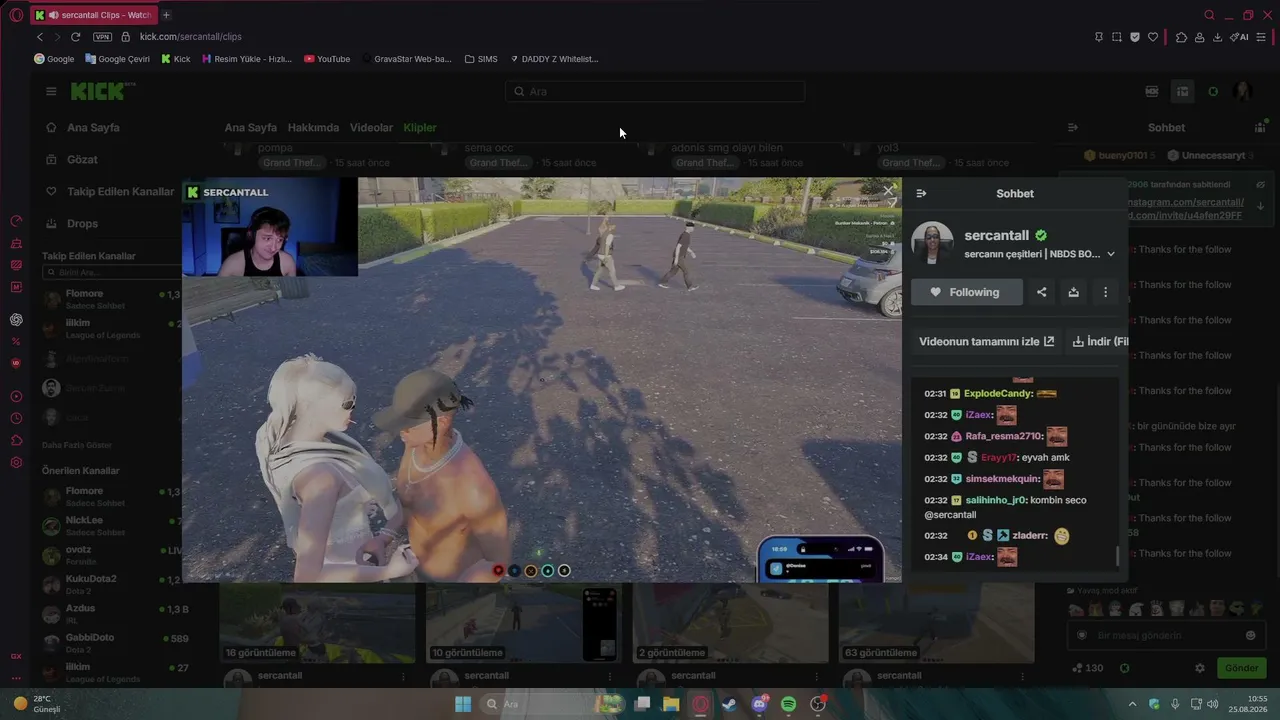Open the Flomore followed channel
Screen dimensions: 1280x720
[x=112, y=299]
